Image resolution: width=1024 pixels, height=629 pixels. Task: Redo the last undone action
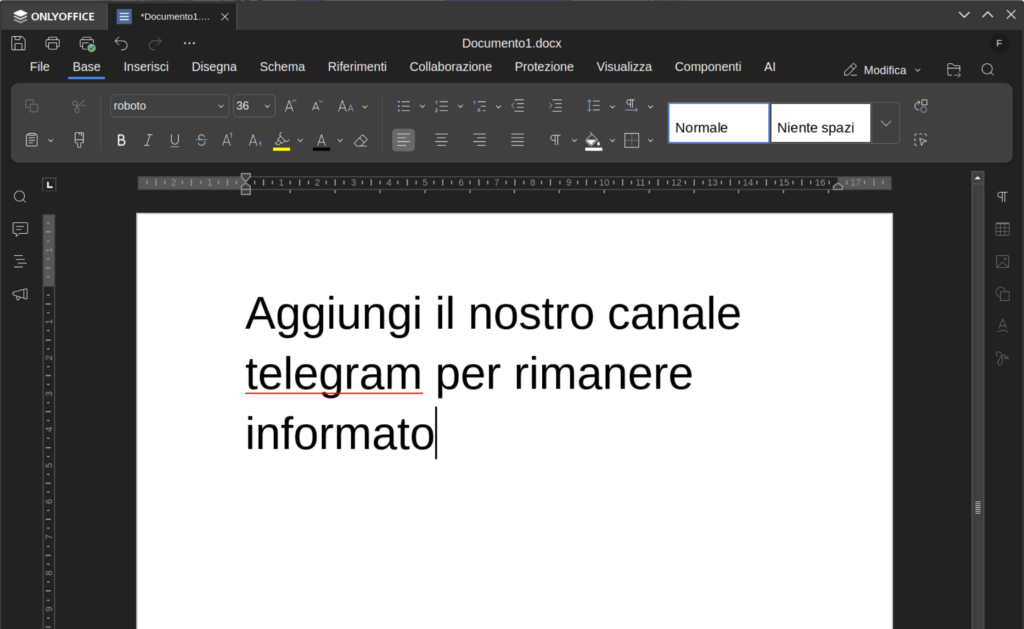155,43
